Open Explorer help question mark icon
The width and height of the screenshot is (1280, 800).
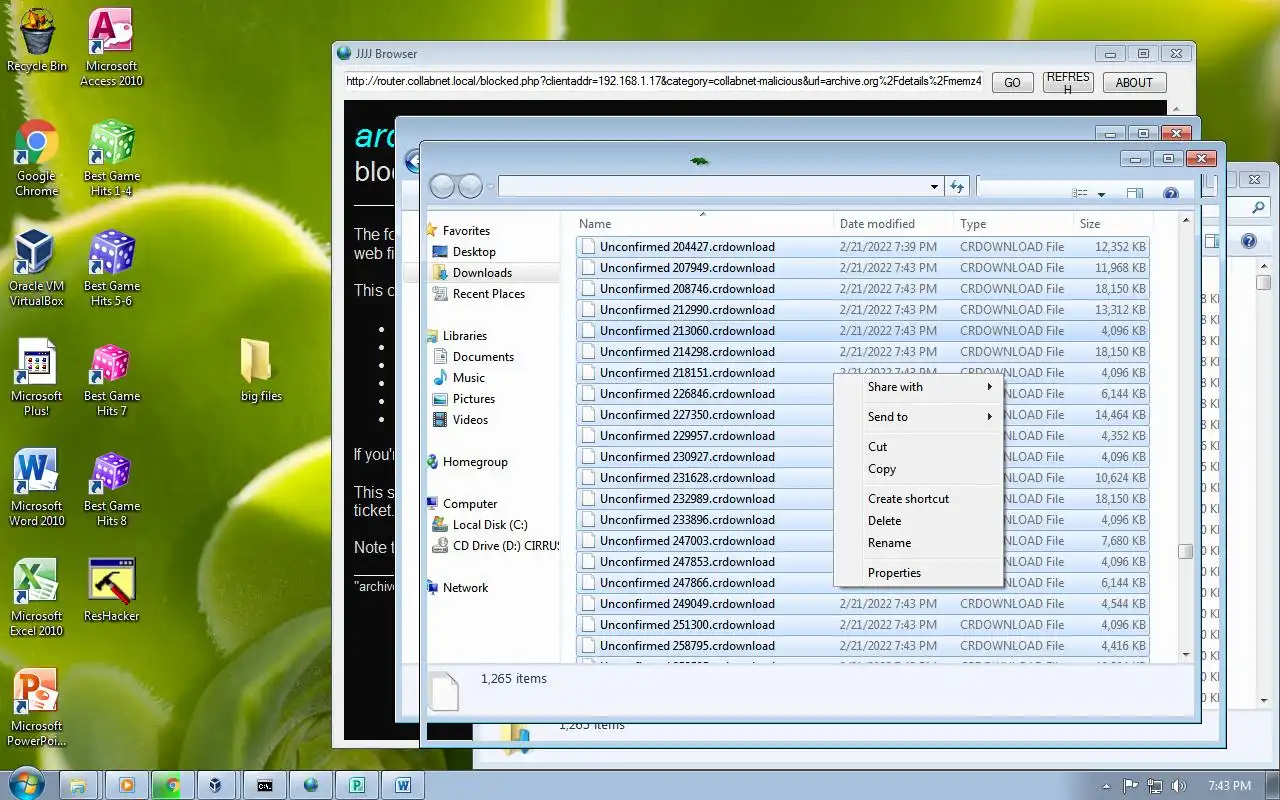(1171, 194)
